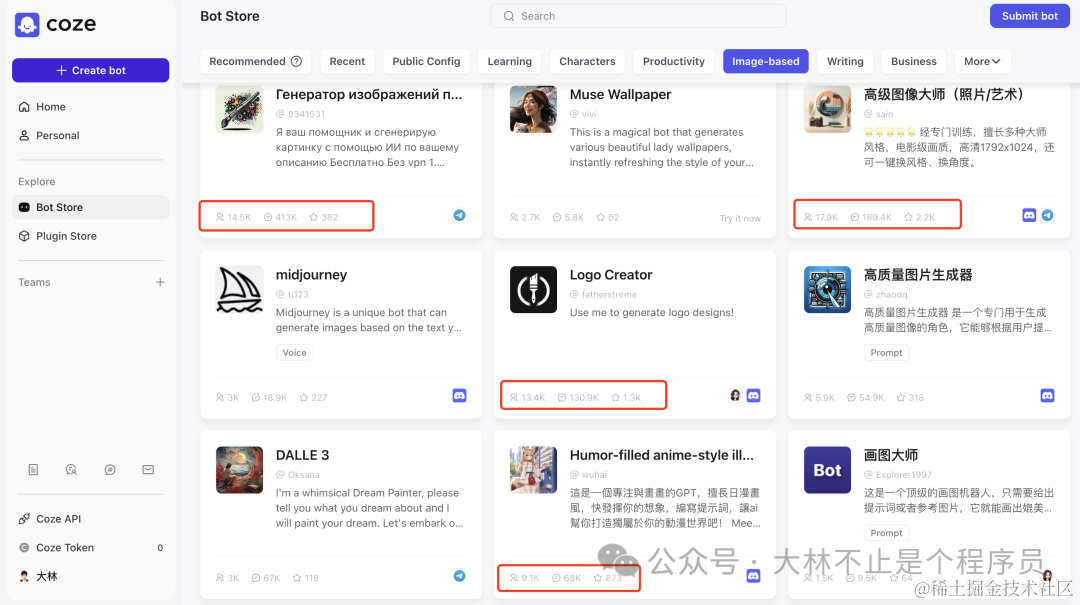
Task: Click Discord icon on 高质量图片生成器 card
Action: (1048, 396)
